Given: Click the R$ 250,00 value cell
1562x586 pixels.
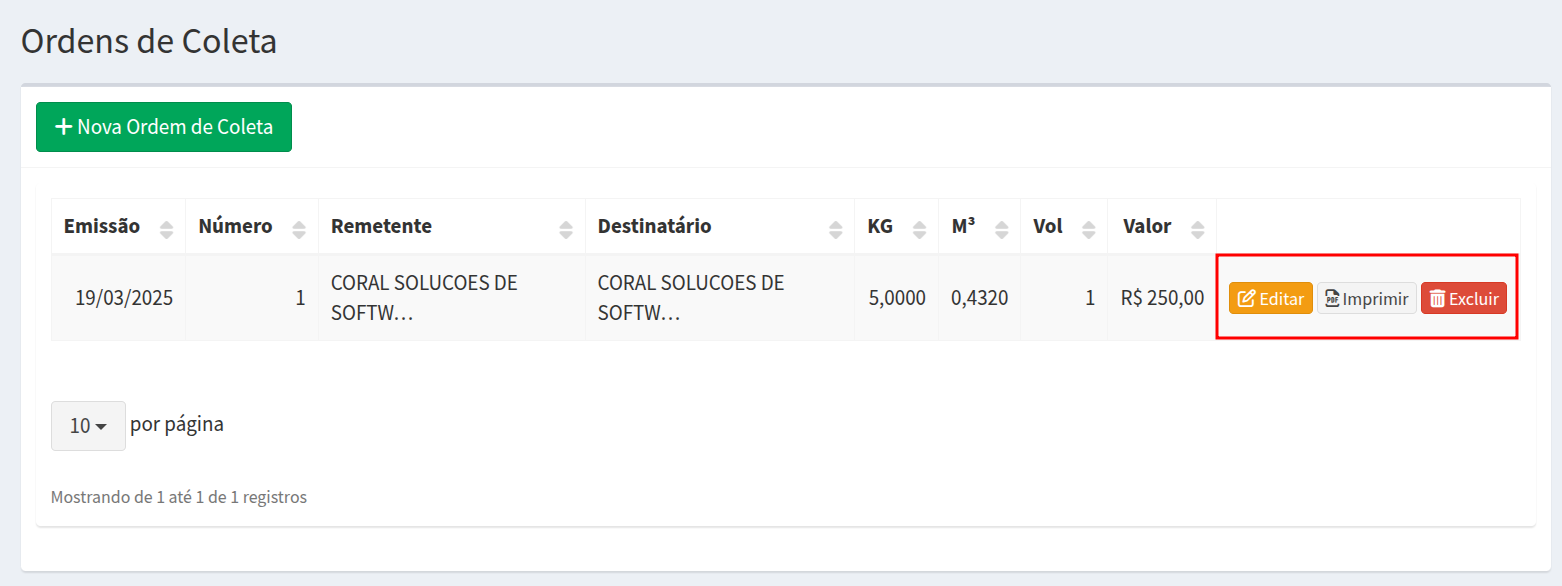Looking at the screenshot, I should click(x=1162, y=298).
